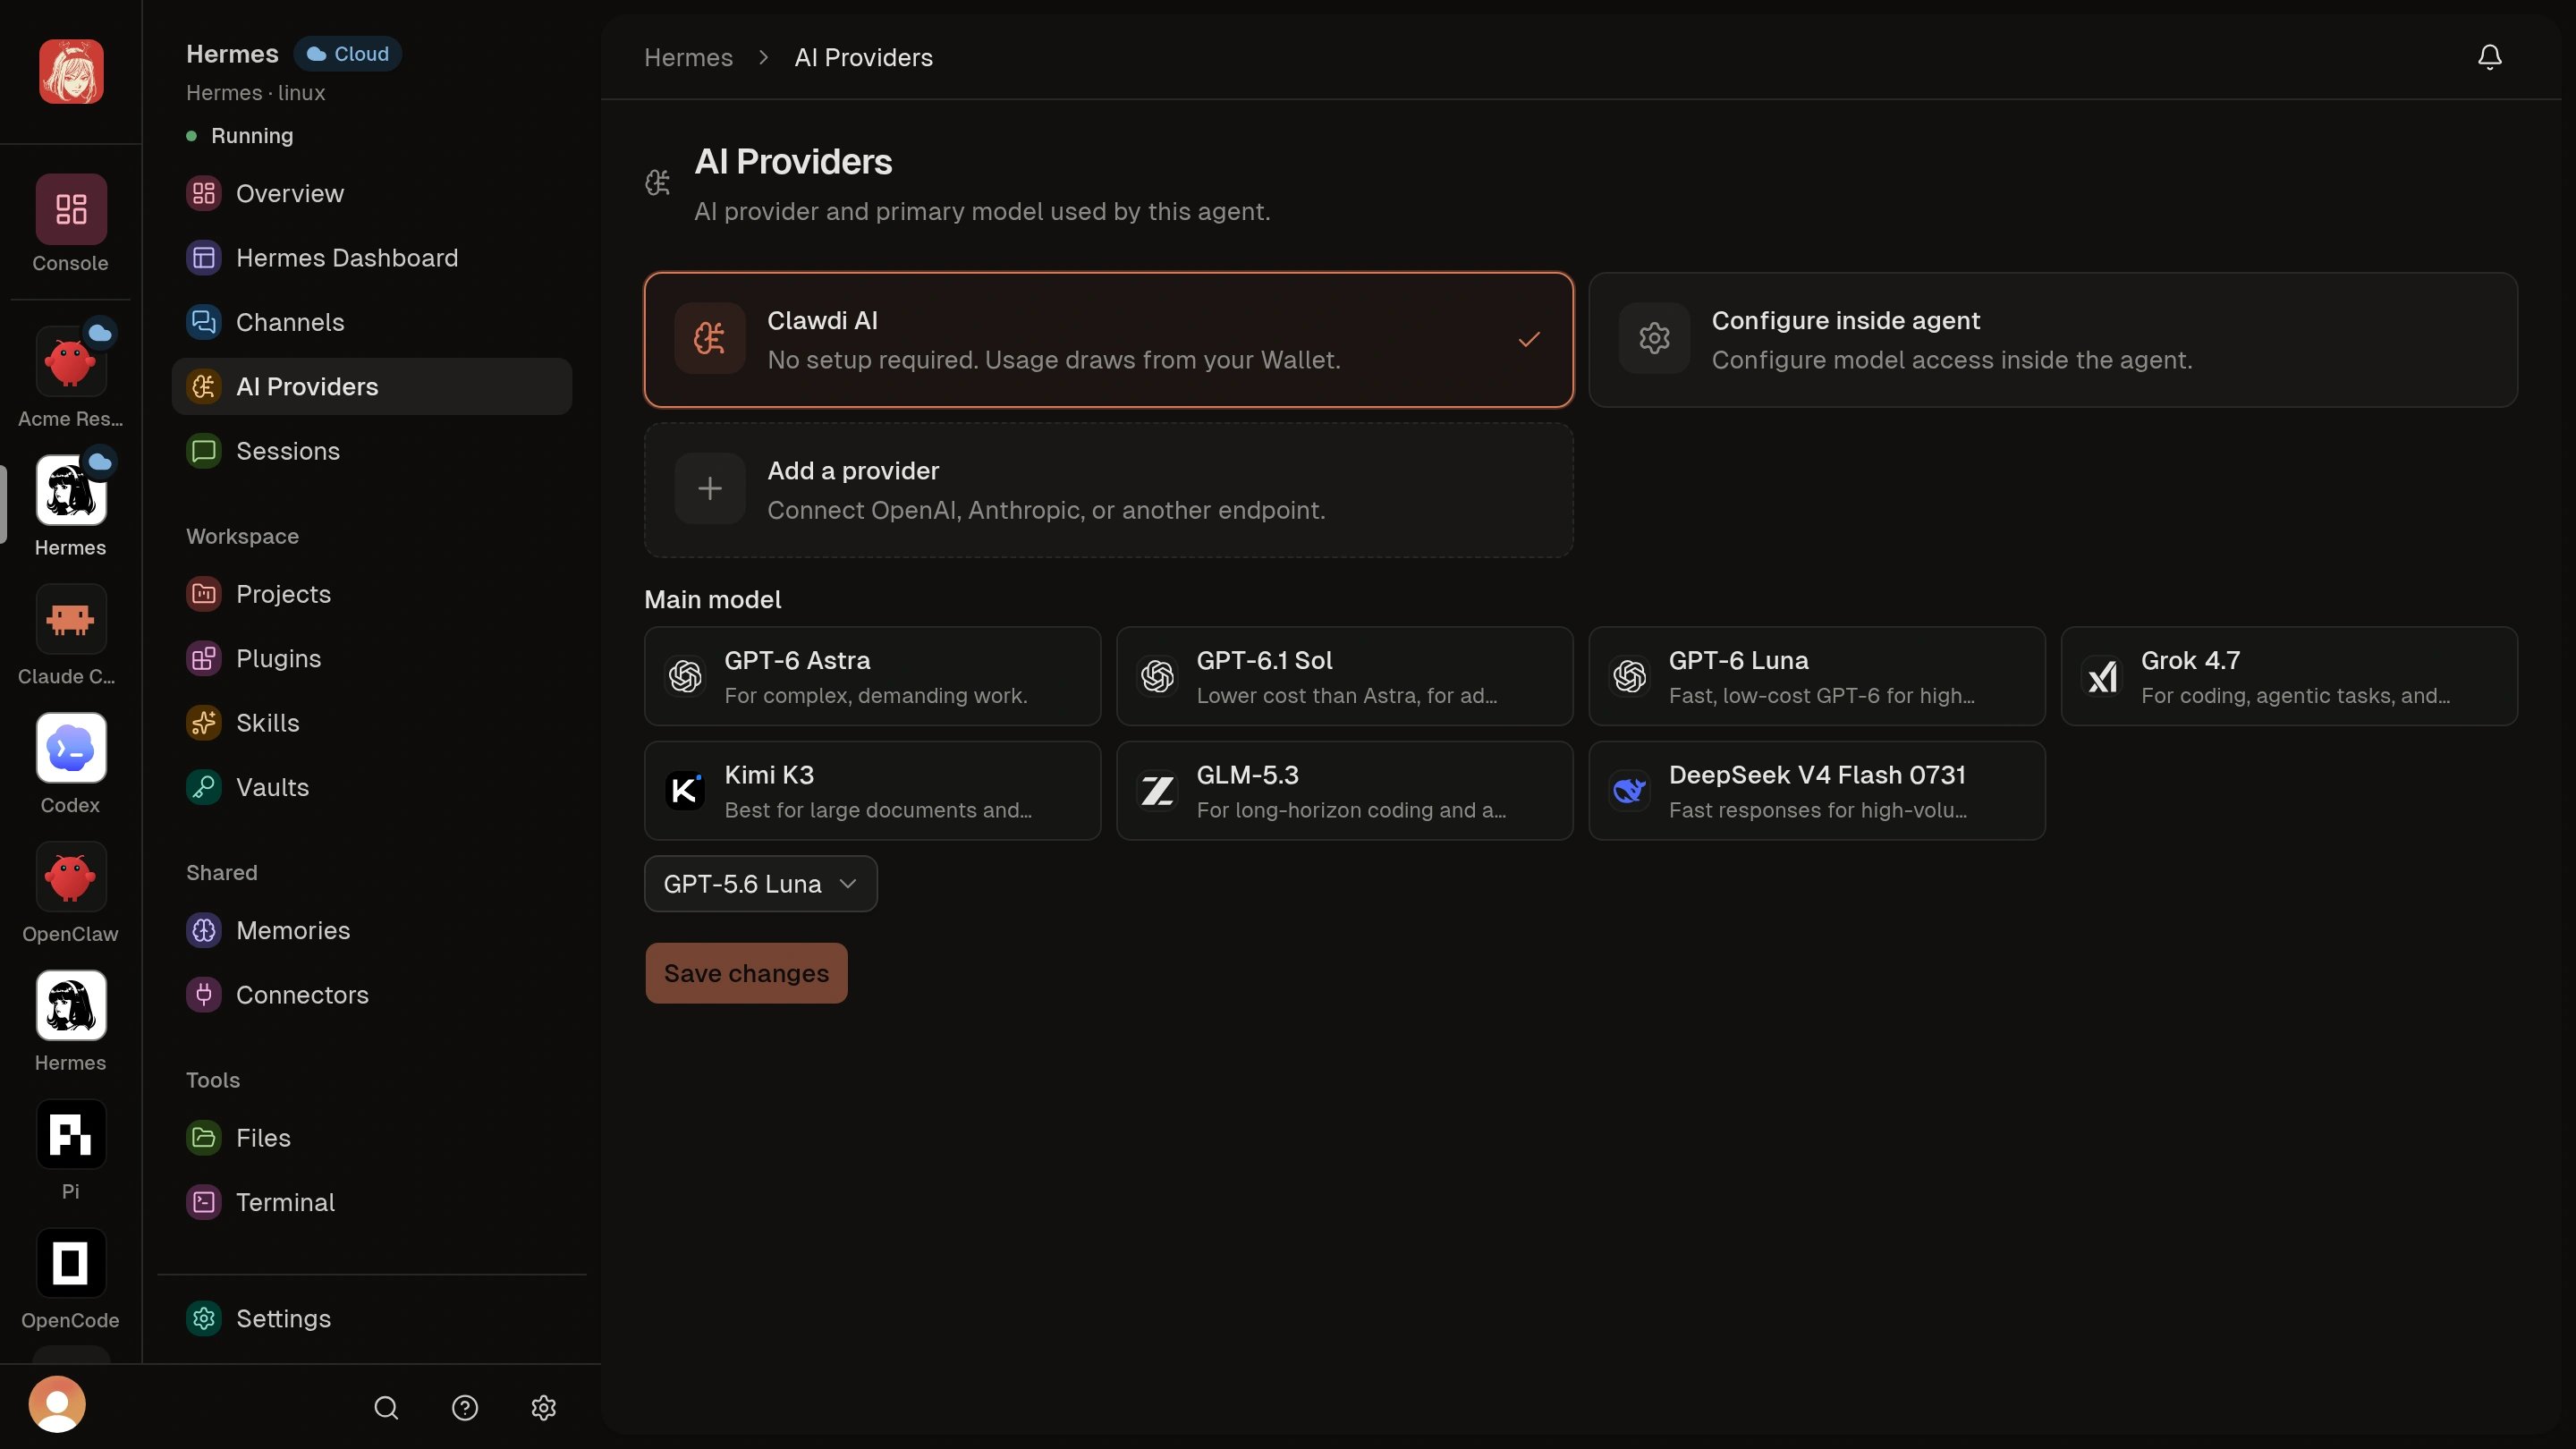Image resolution: width=2576 pixels, height=1449 pixels.
Task: Add a provider card
Action: 1109,490
